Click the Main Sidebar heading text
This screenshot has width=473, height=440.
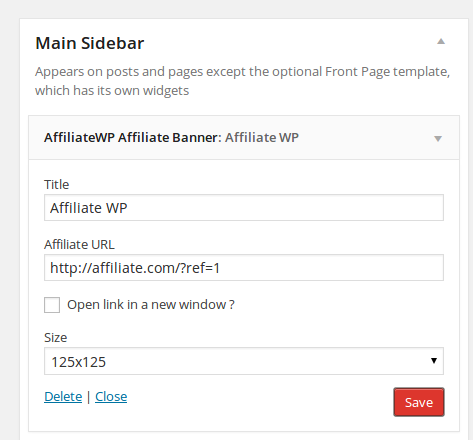(x=90, y=43)
